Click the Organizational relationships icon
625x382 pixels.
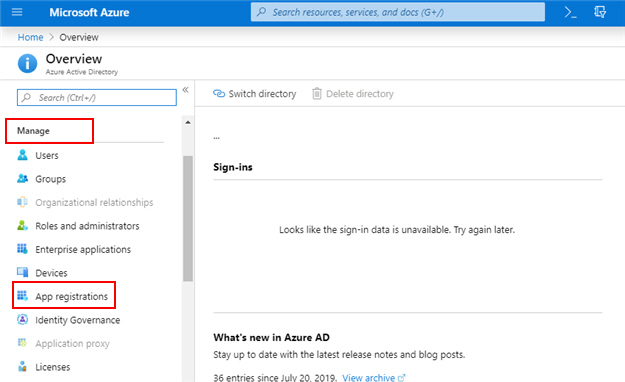point(23,202)
